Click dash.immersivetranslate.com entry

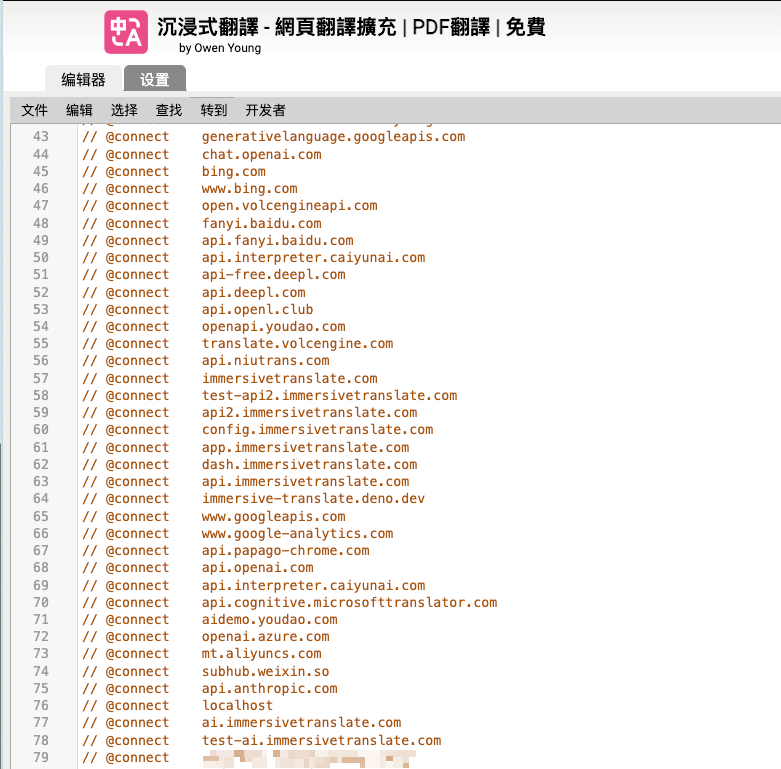309,464
